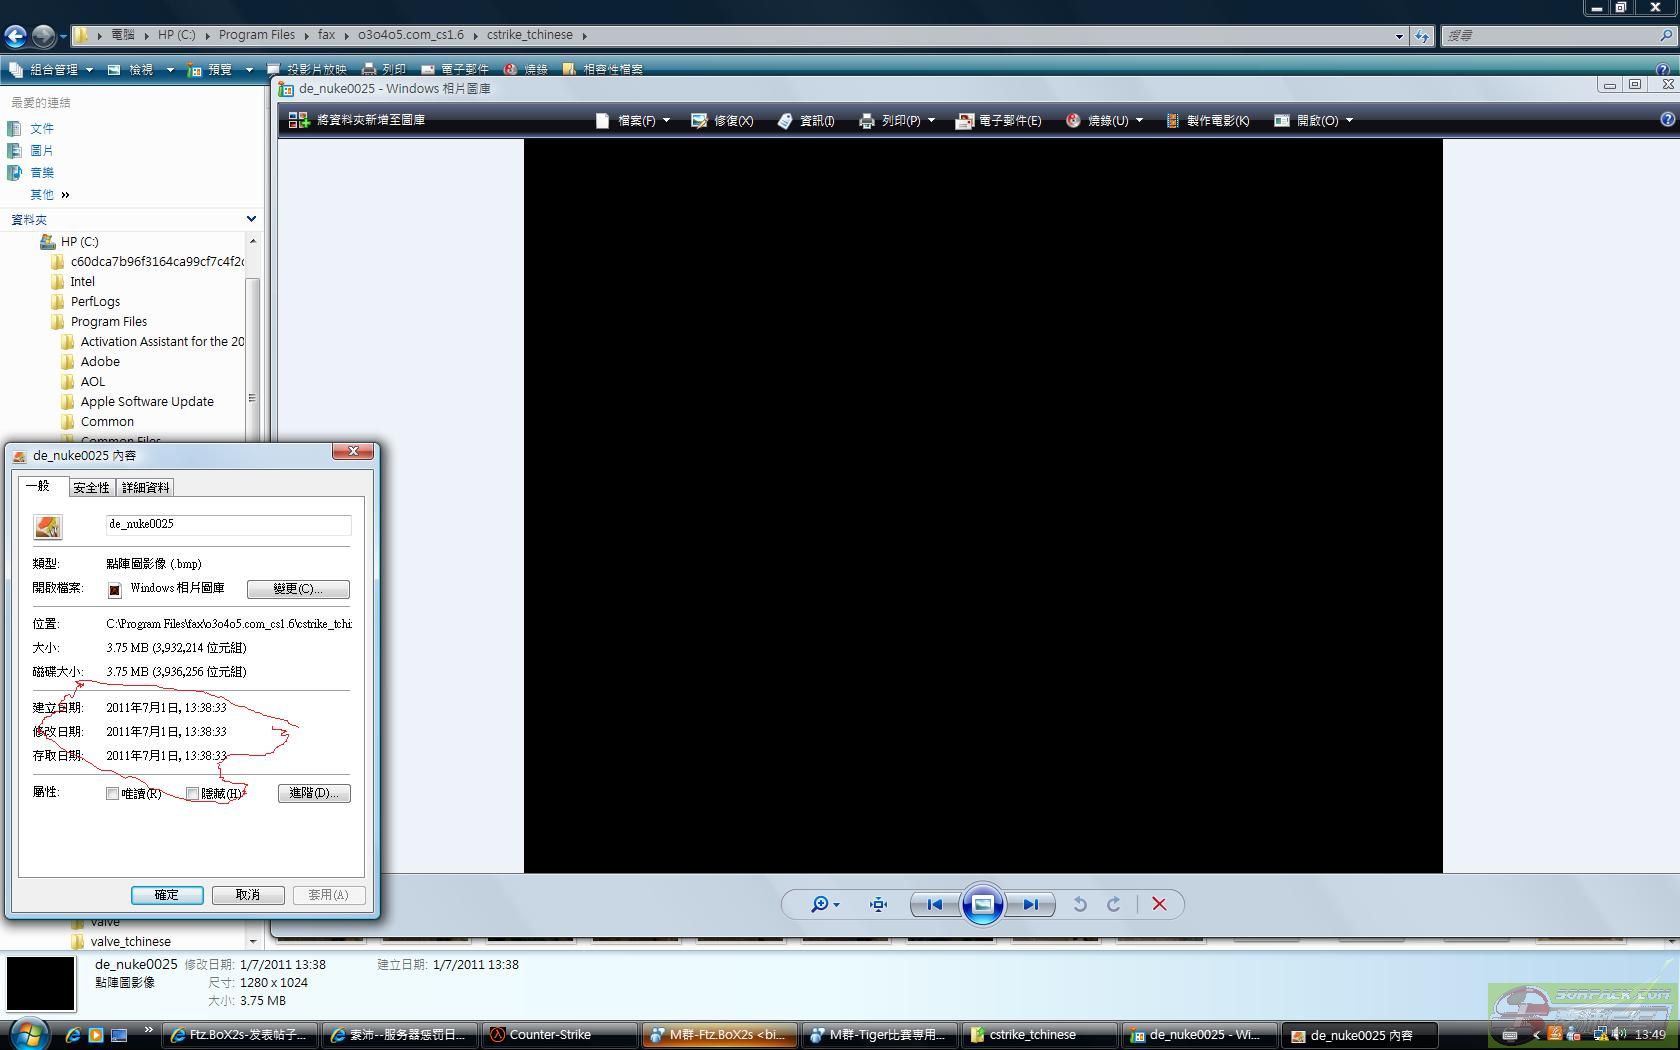This screenshot has height=1050, width=1680.
Task: Switch to the 詳細資料 tab
Action: pos(145,487)
